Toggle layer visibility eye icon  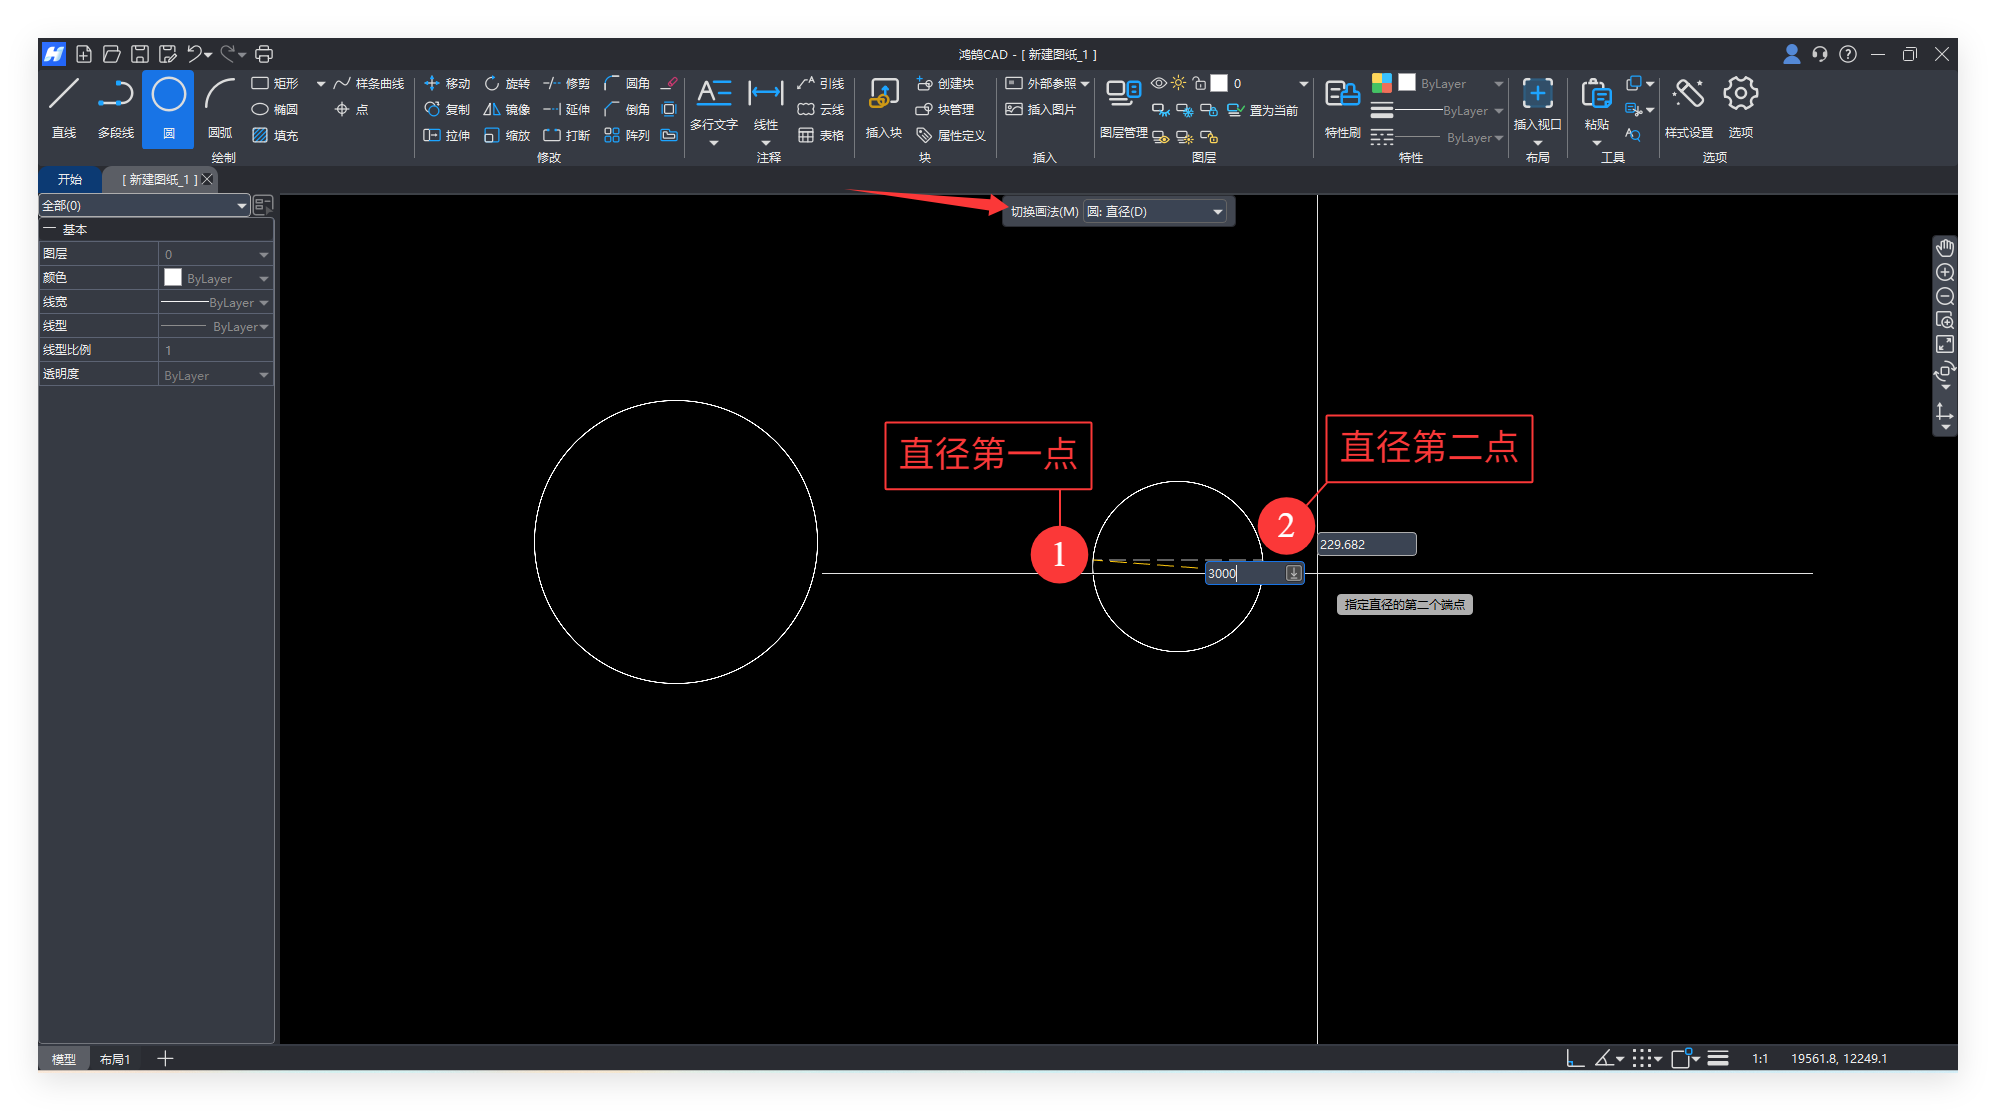tap(1158, 83)
